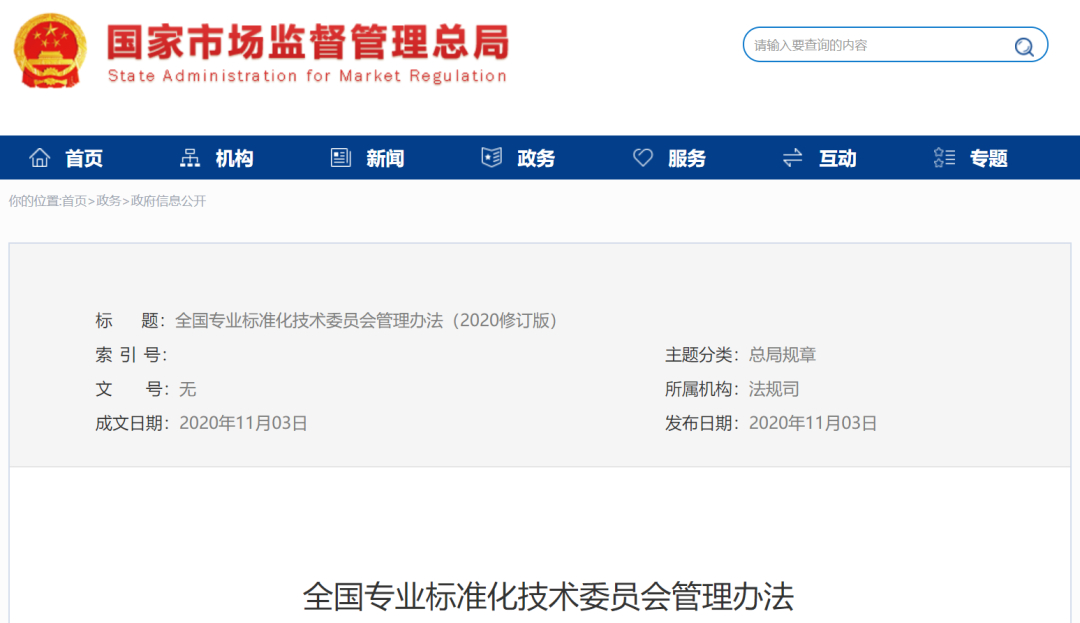This screenshot has height=623, width=1080.
Task: Open the 政务 nav menu
Action: click(x=536, y=158)
